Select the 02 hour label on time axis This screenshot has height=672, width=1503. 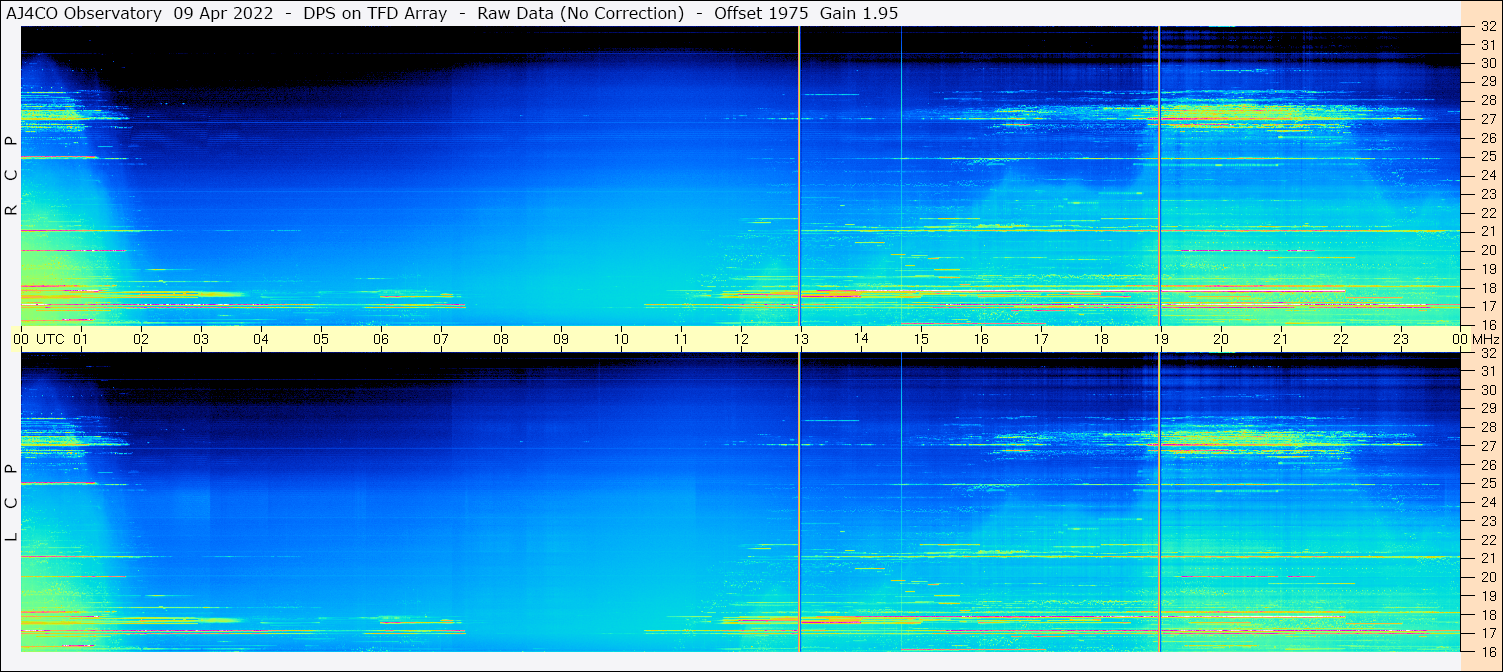[x=141, y=339]
